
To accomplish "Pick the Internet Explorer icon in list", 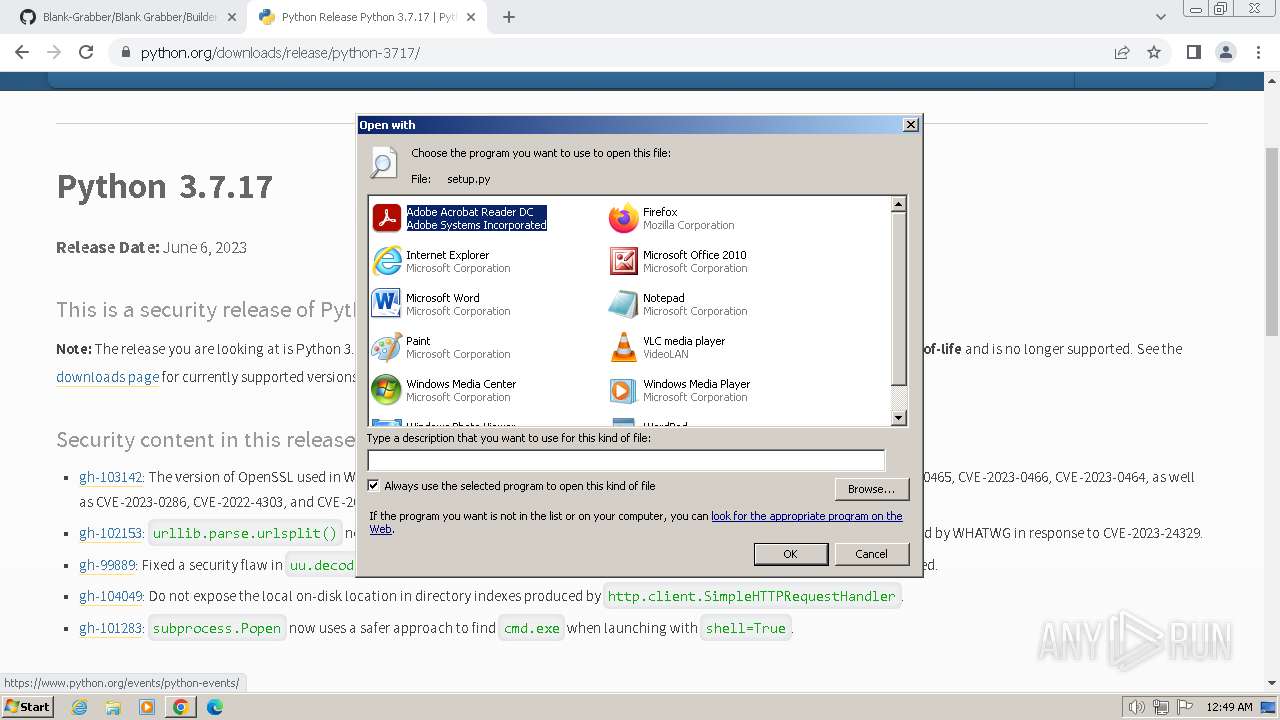I will 387,261.
